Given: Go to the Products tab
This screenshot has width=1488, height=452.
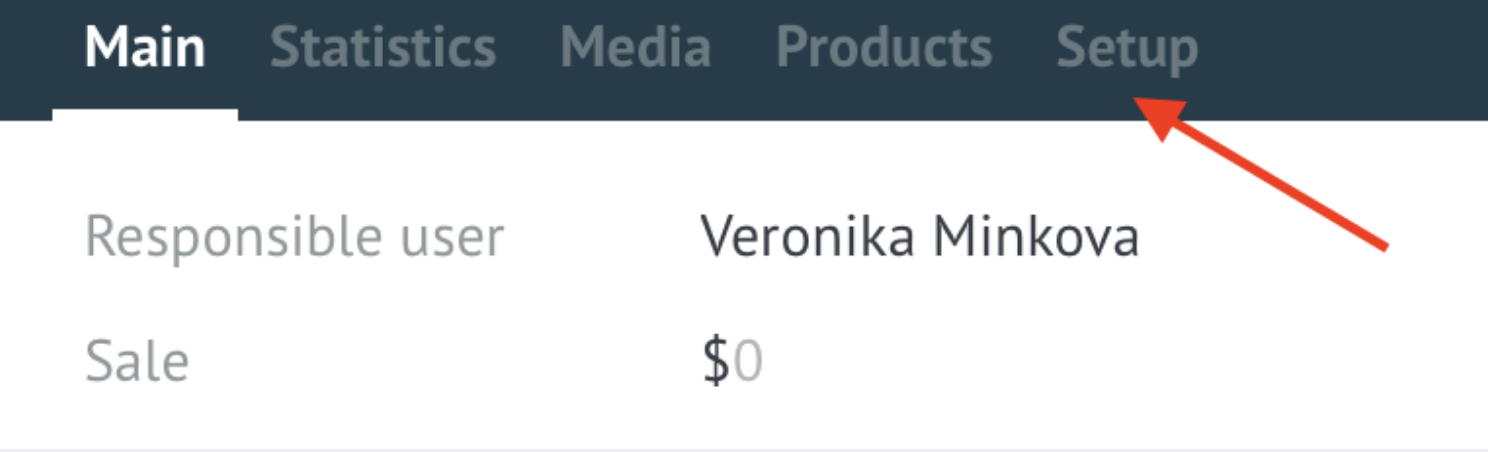Looking at the screenshot, I should tap(884, 49).
